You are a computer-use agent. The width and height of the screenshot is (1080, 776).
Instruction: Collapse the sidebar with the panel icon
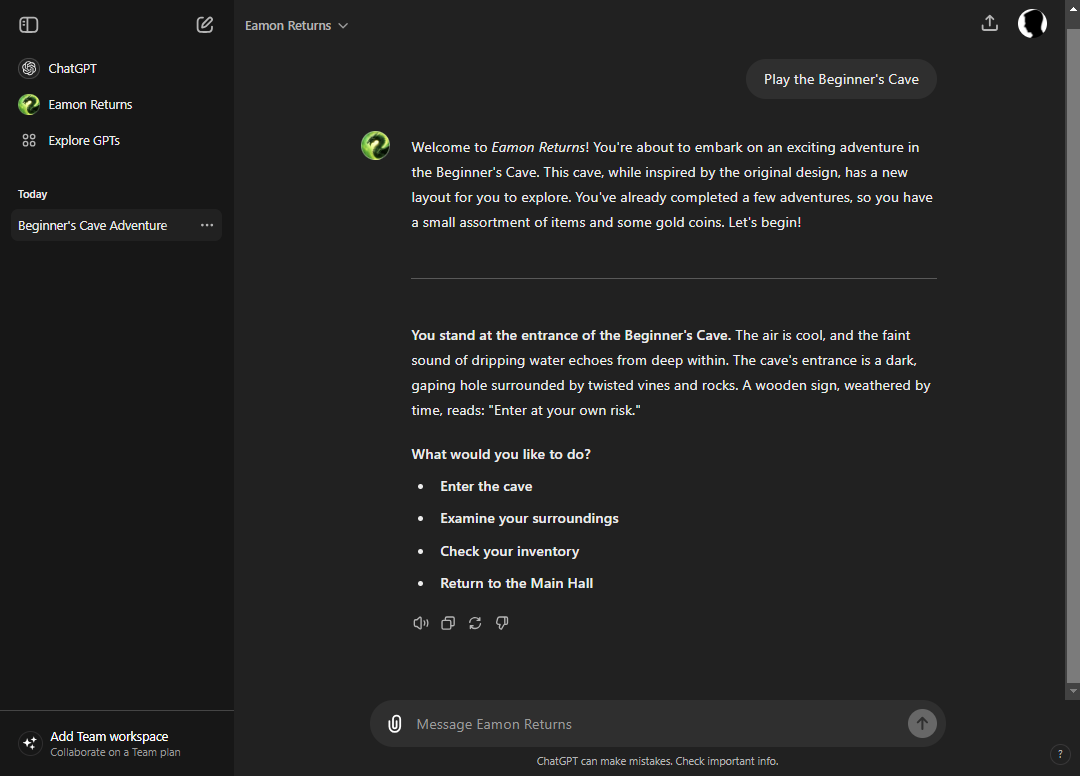tap(28, 25)
